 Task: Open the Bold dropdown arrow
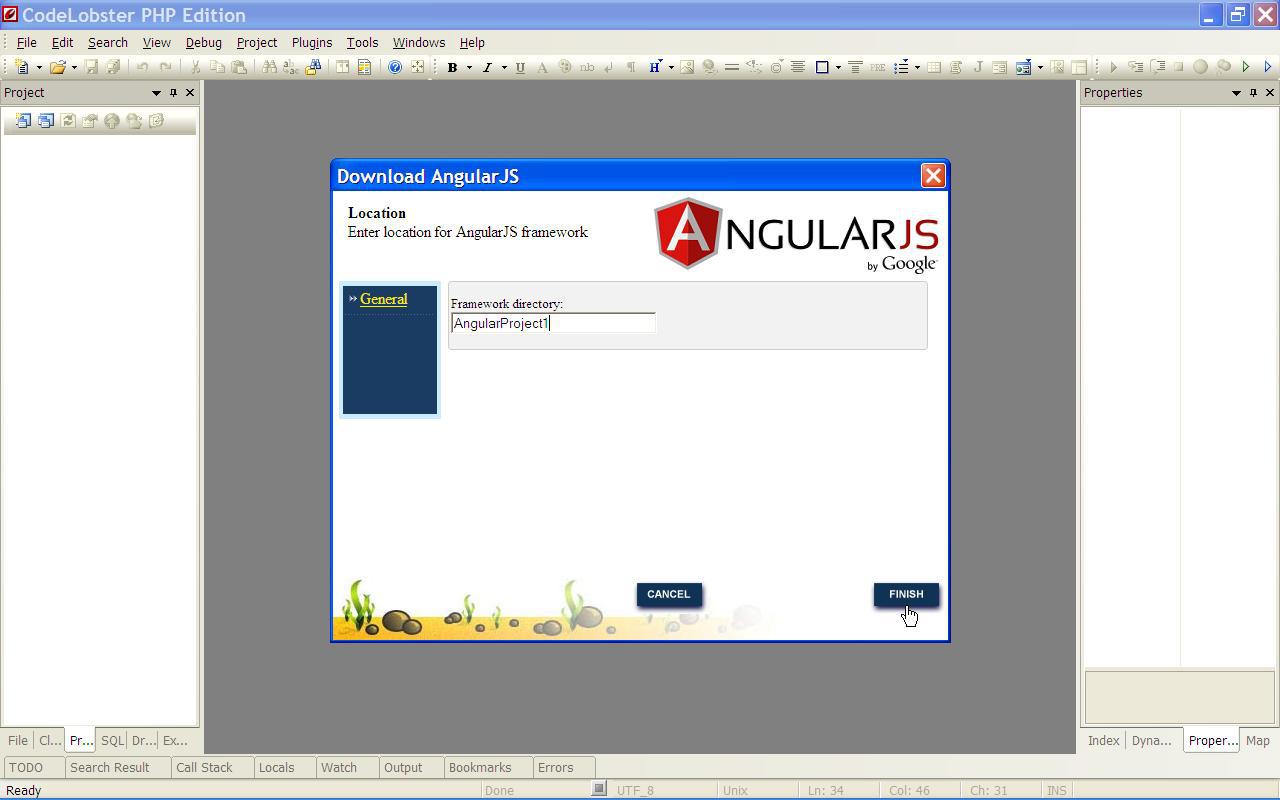(x=469, y=67)
